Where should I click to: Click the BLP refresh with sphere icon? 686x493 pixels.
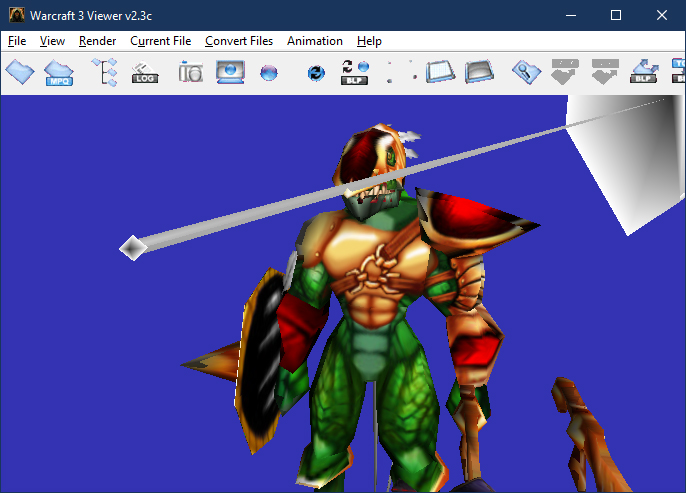(355, 72)
